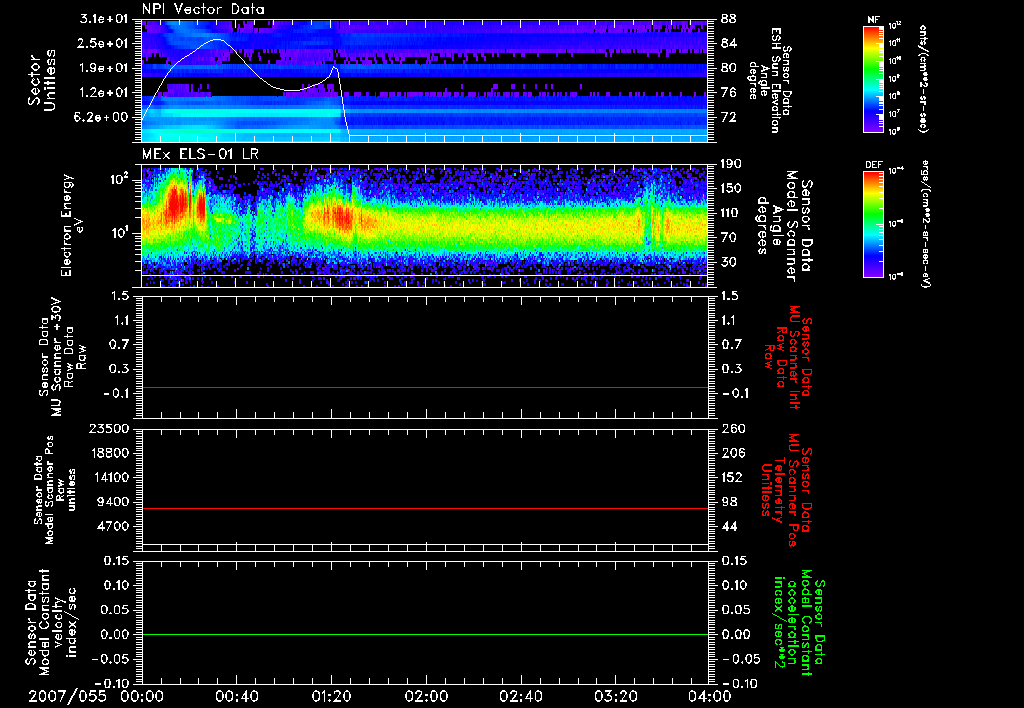Image resolution: width=1024 pixels, height=708 pixels.
Task: Click the '2007/055' date label
Action: [x=67, y=696]
